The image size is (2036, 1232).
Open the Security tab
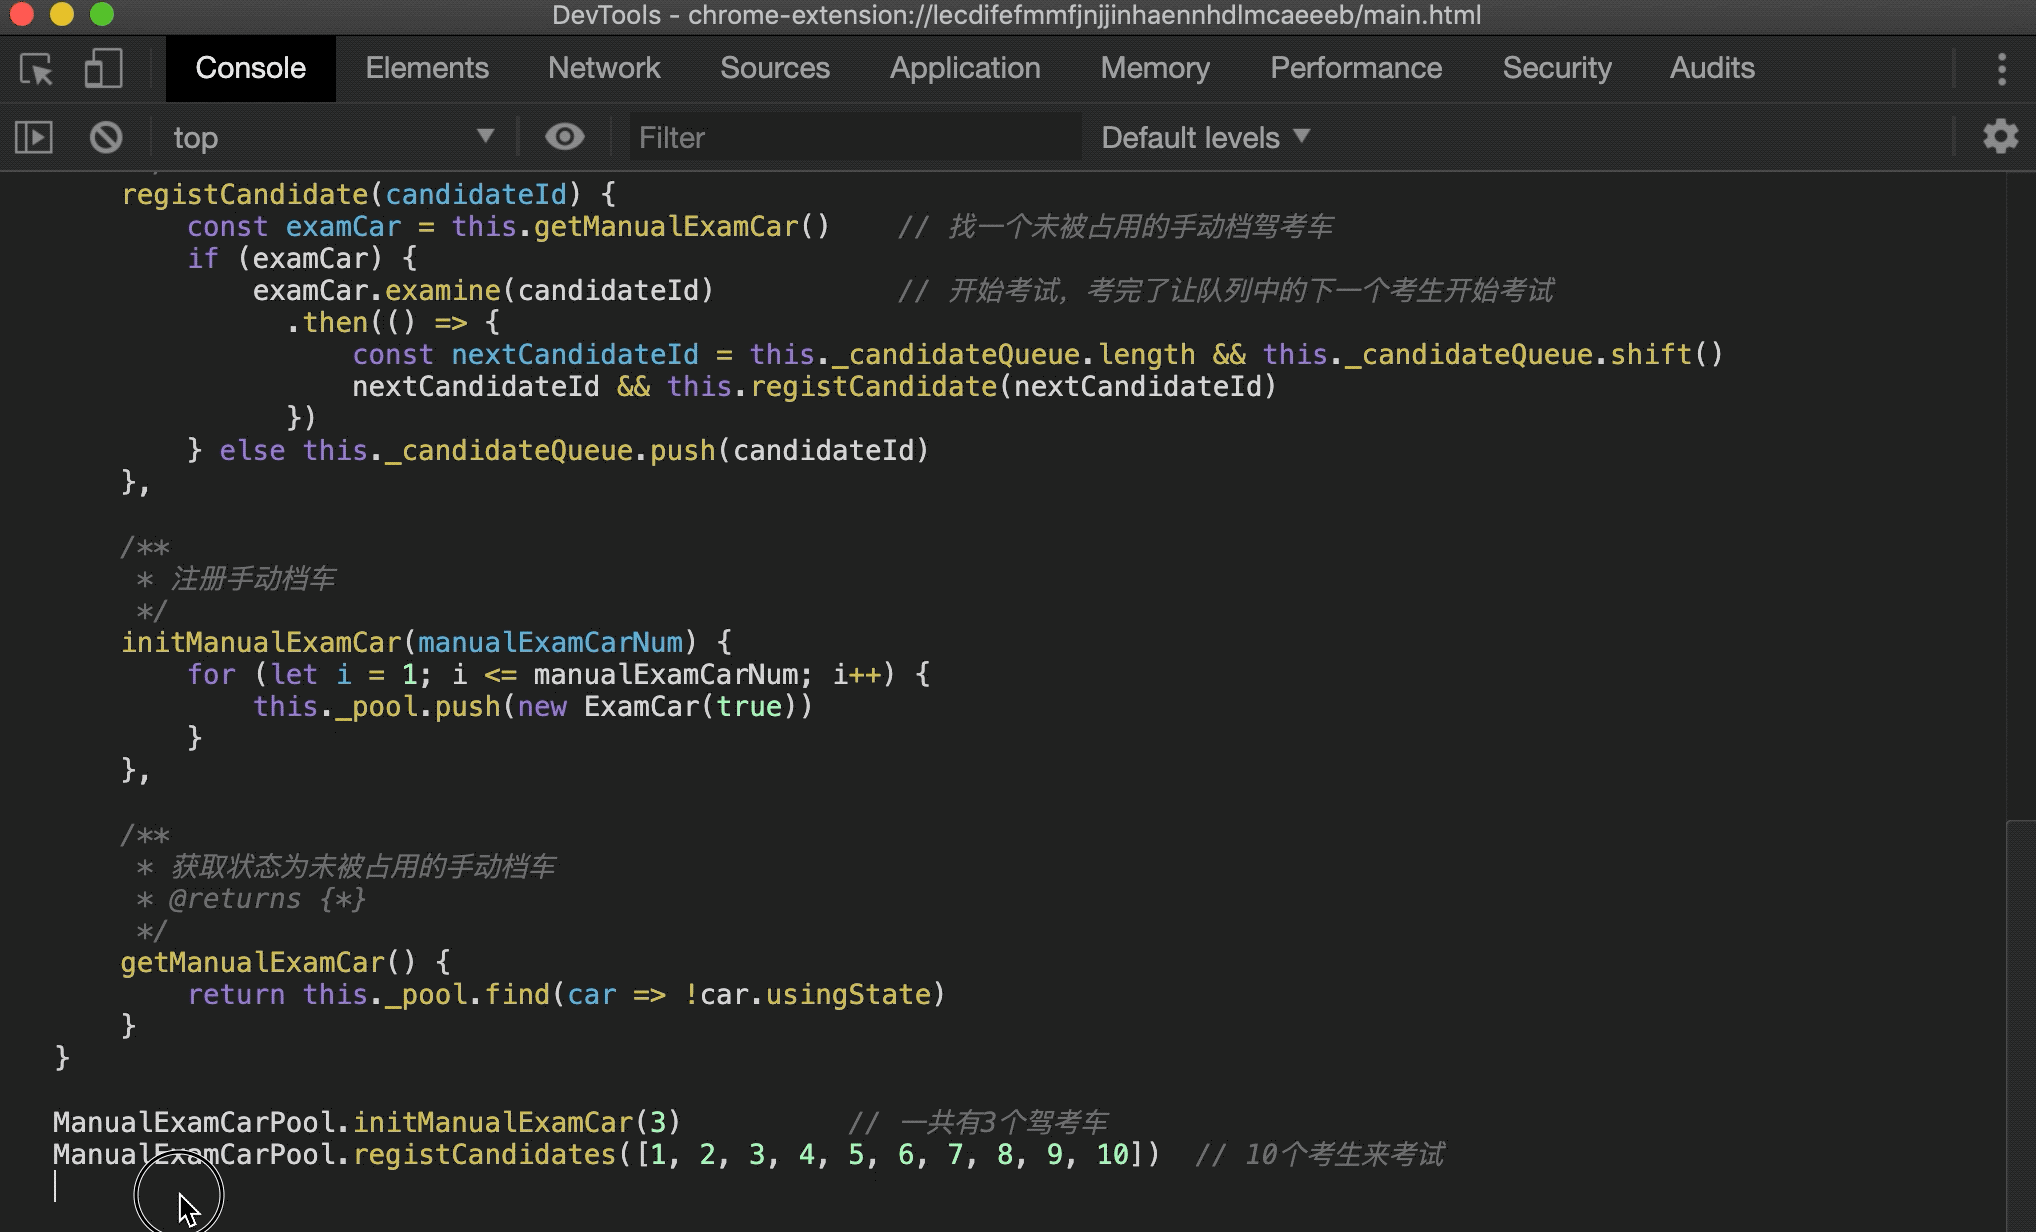[x=1557, y=68]
